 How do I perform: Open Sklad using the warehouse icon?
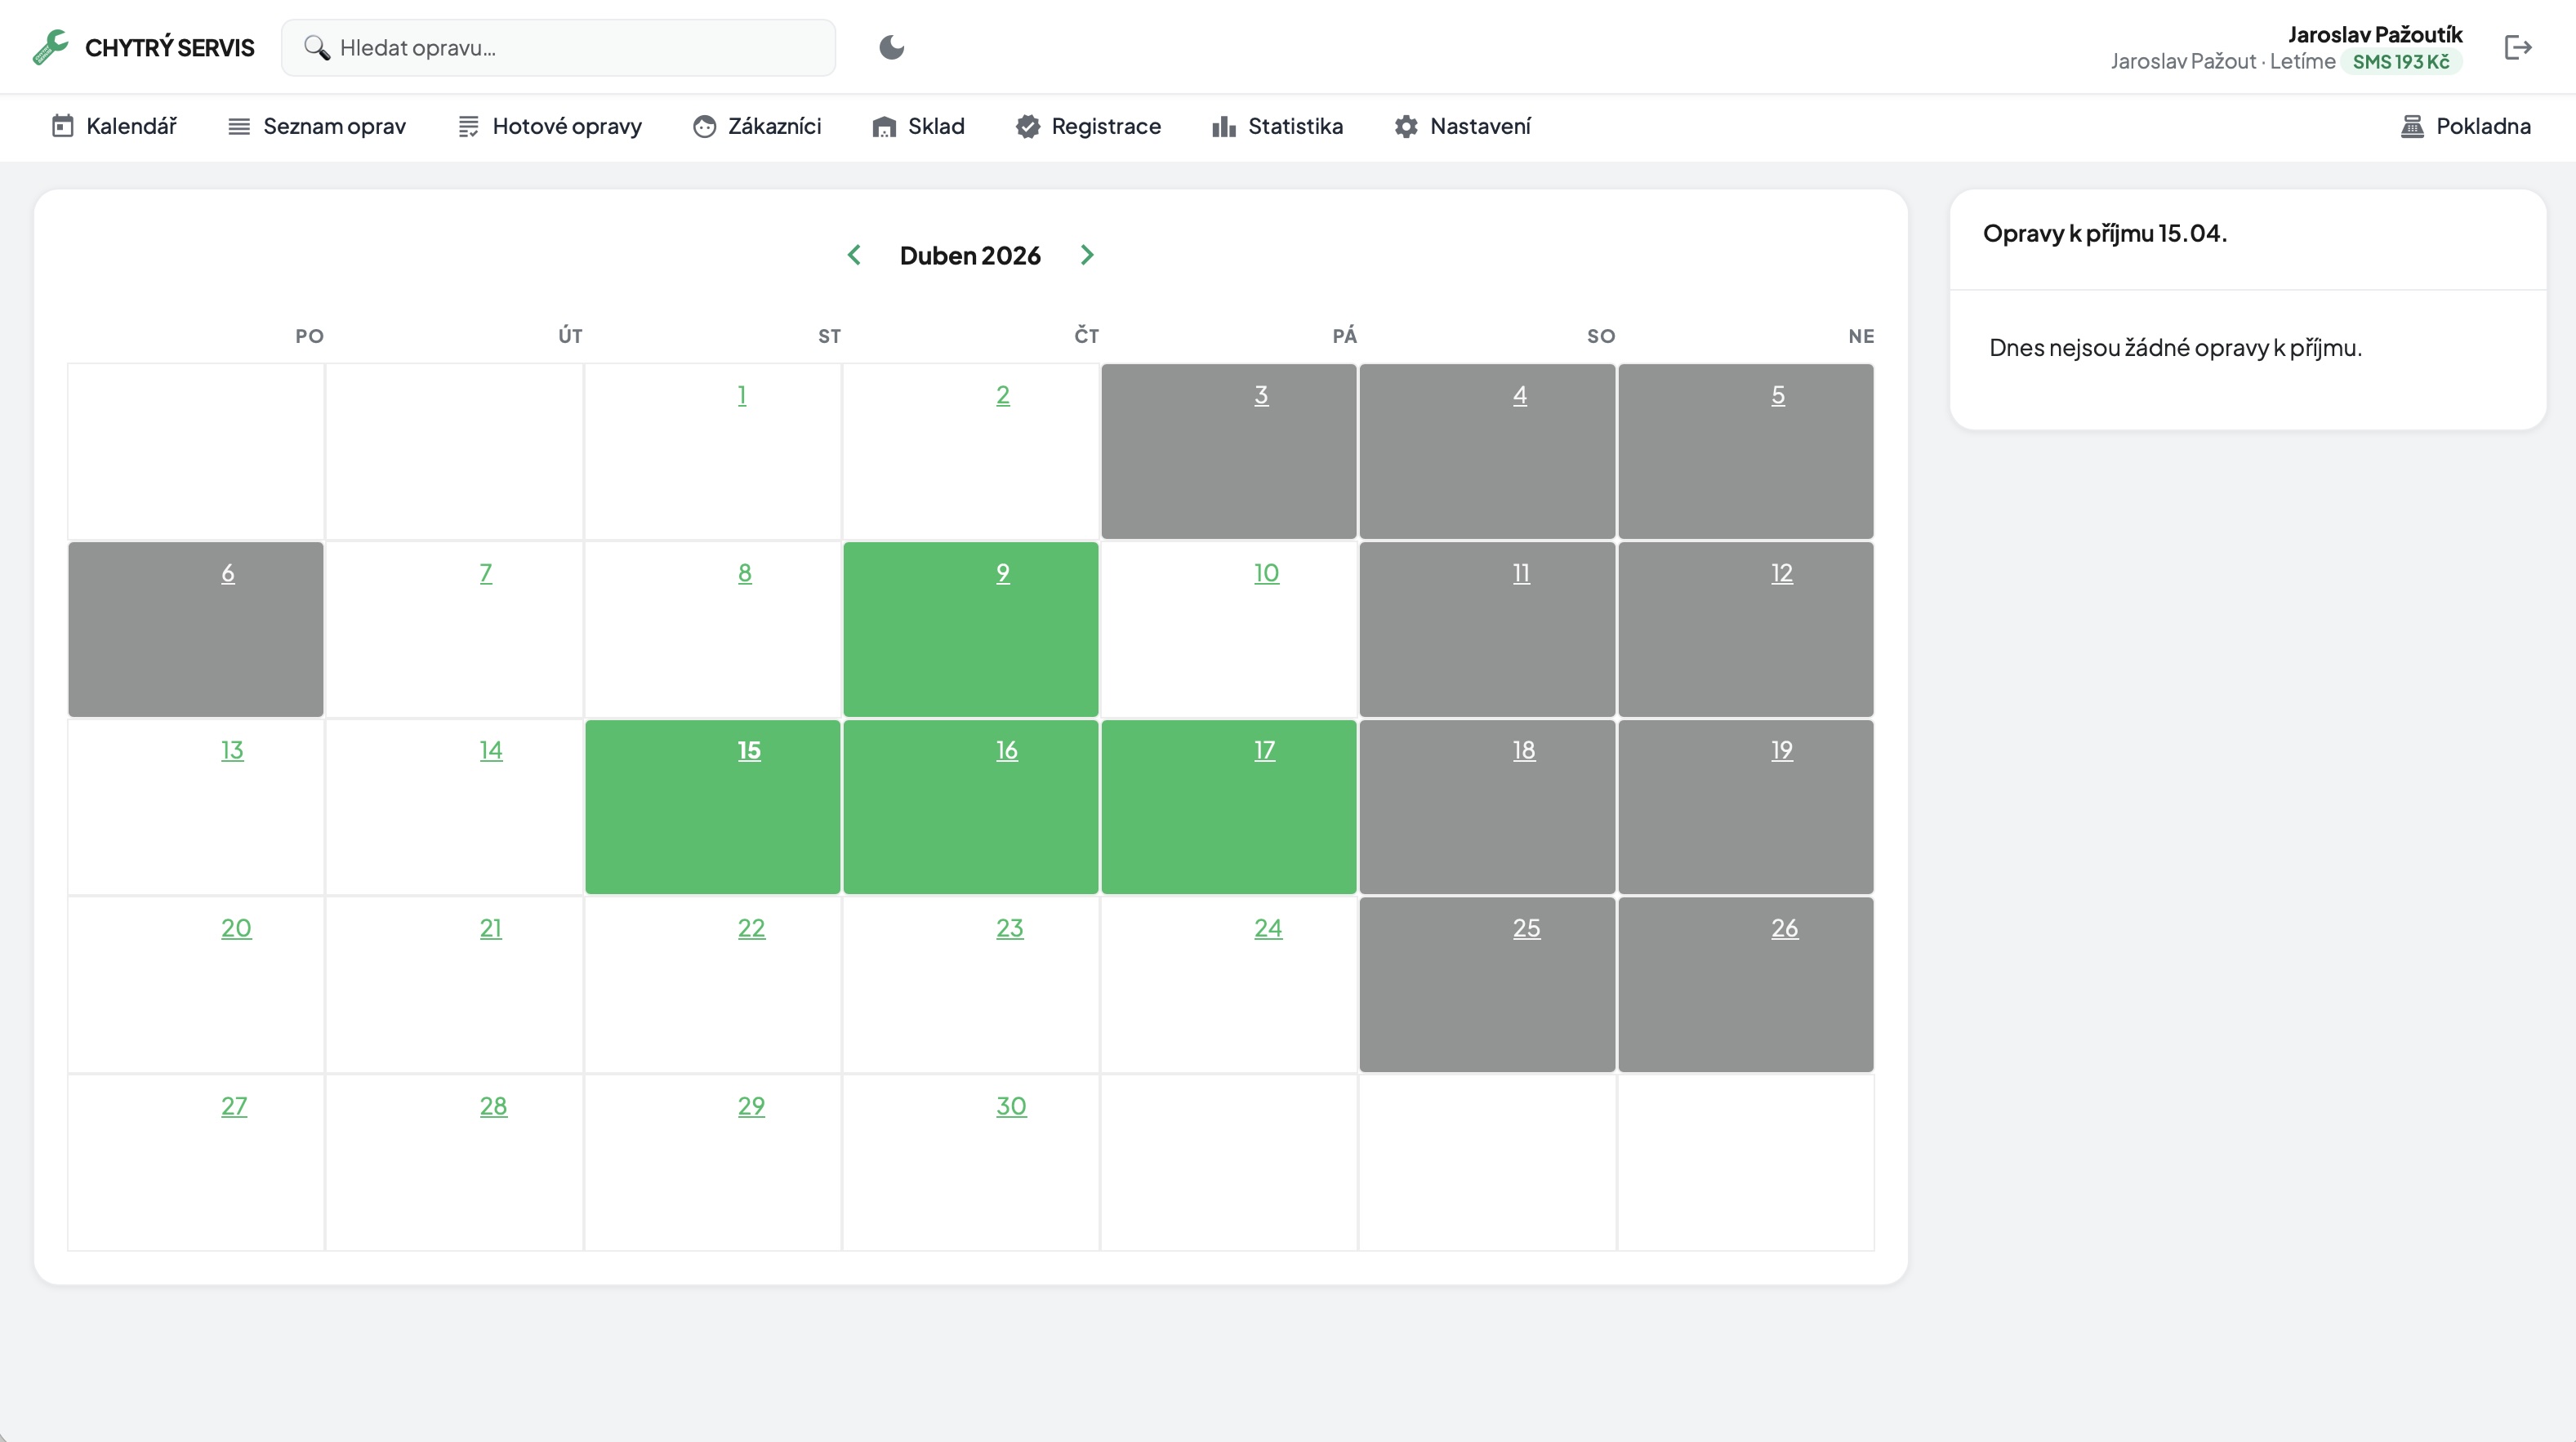[x=884, y=126]
